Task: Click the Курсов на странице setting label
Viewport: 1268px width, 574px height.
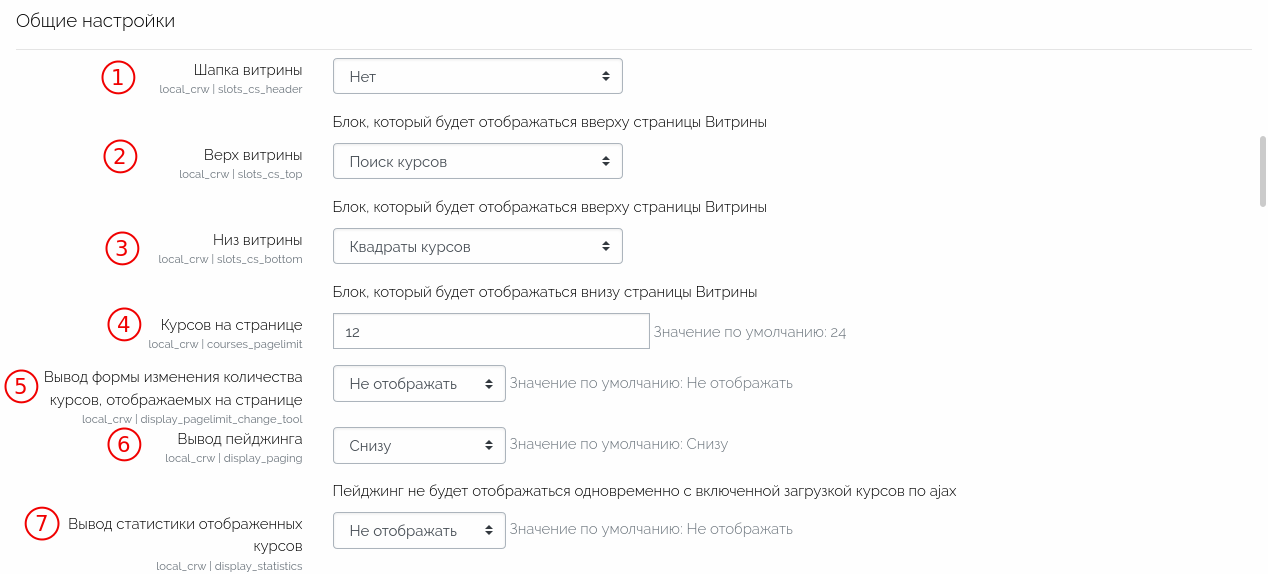Action: (x=231, y=325)
